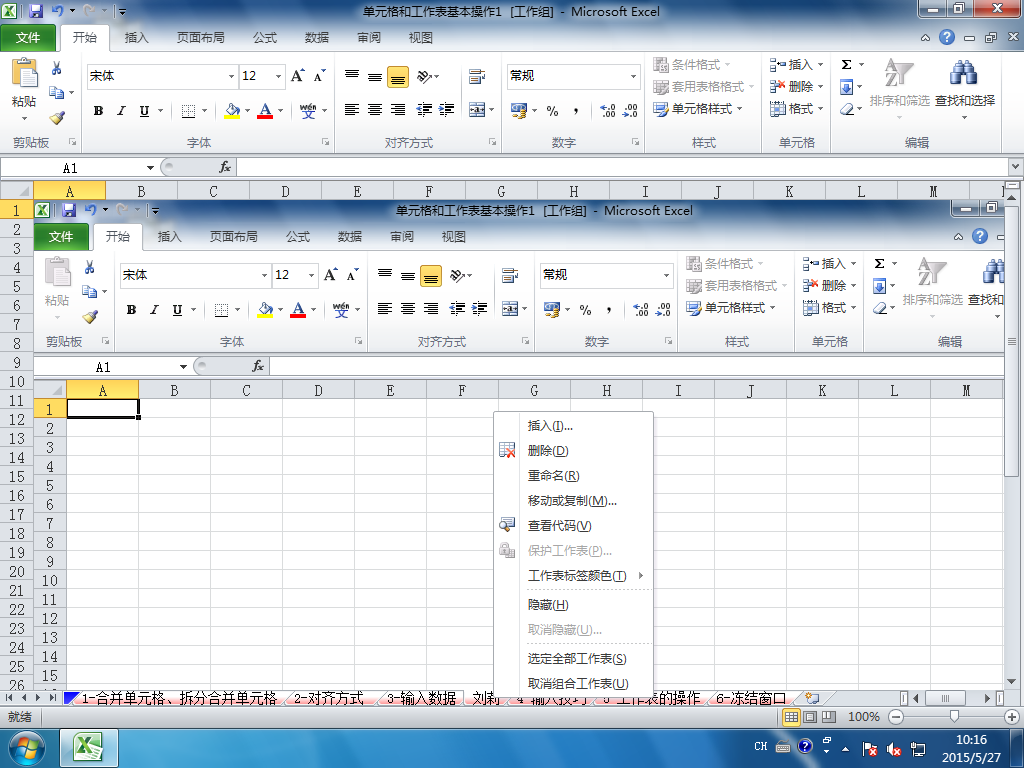
Task: Click the Find & Select binoculars in the top ribbon
Action: point(964,73)
